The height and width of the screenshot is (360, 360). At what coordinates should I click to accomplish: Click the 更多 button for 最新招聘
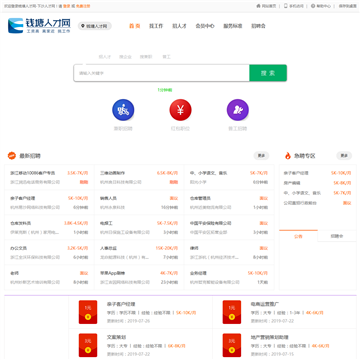click(261, 156)
